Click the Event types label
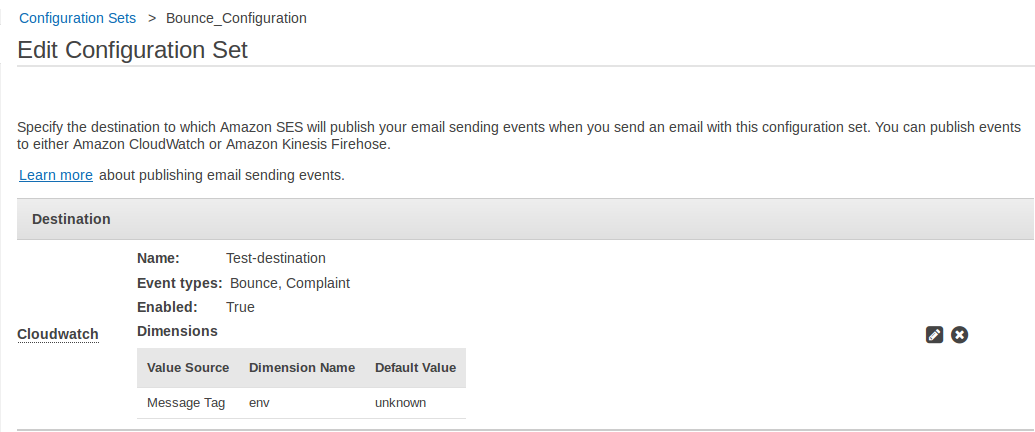 [180, 283]
